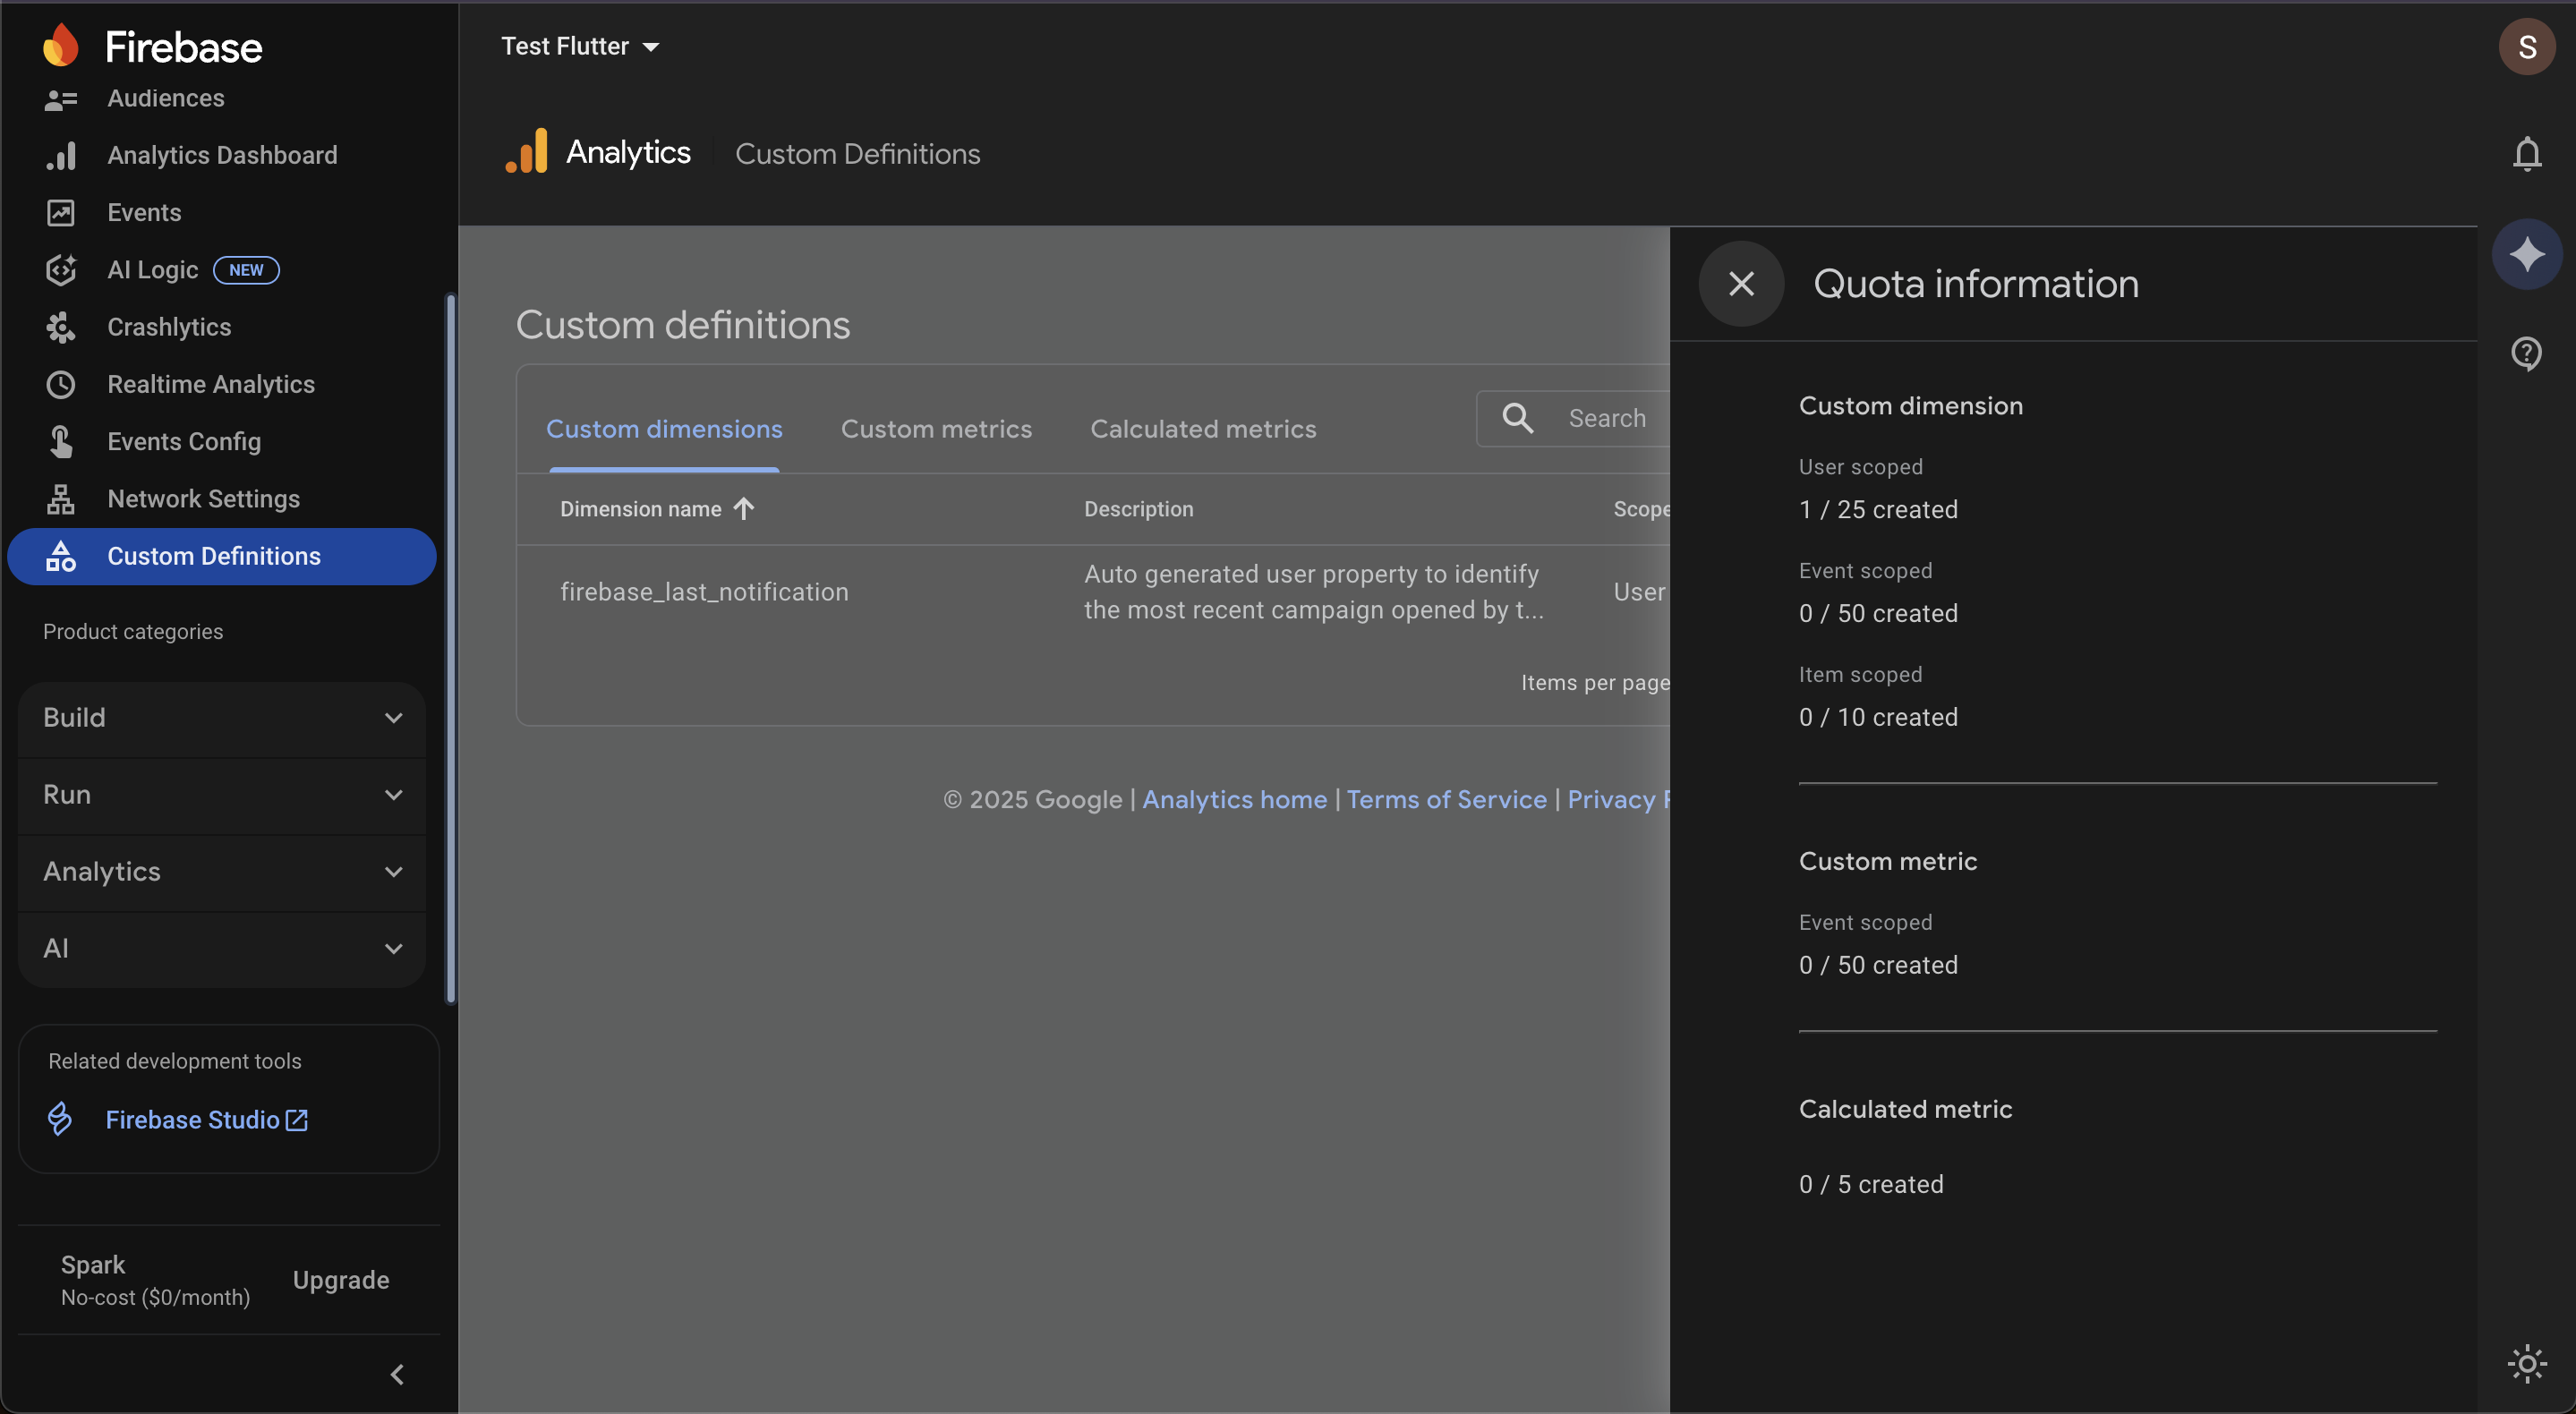Open Realtime Analytics from the sidebar
2576x1414 pixels.
(x=210, y=384)
